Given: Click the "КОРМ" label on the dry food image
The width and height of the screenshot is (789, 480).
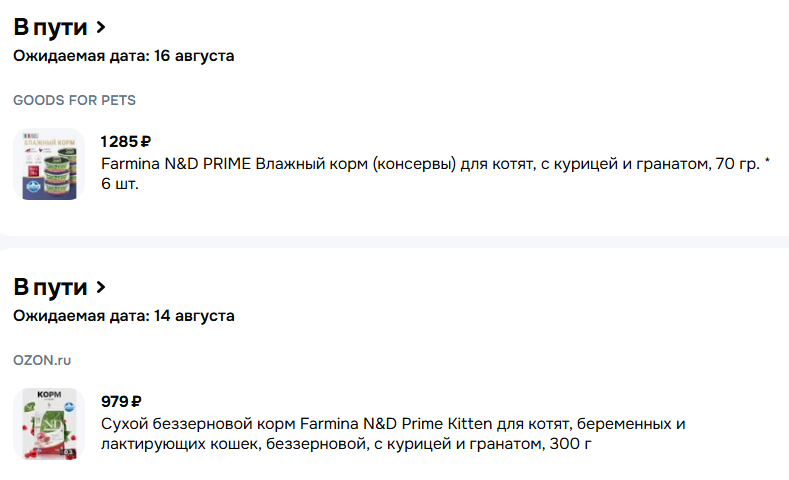Looking at the screenshot, I should coord(49,394).
